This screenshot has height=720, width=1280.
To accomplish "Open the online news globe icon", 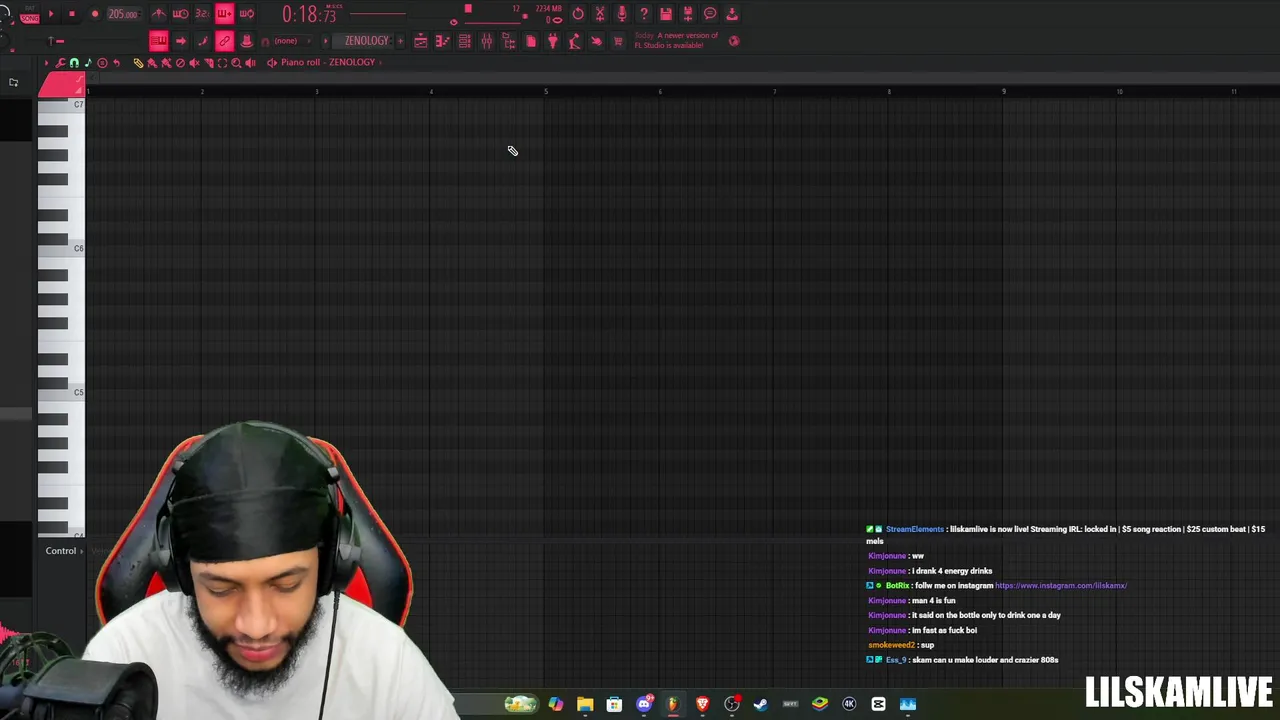I will (734, 41).
